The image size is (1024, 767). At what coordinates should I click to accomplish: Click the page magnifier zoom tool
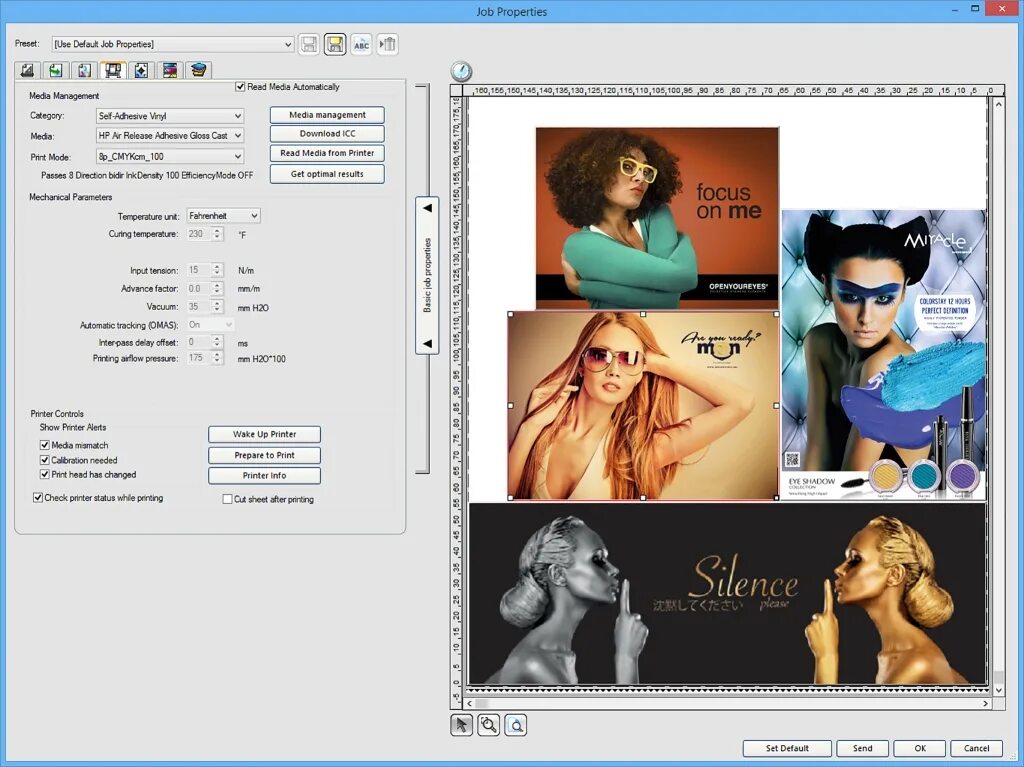coord(516,725)
